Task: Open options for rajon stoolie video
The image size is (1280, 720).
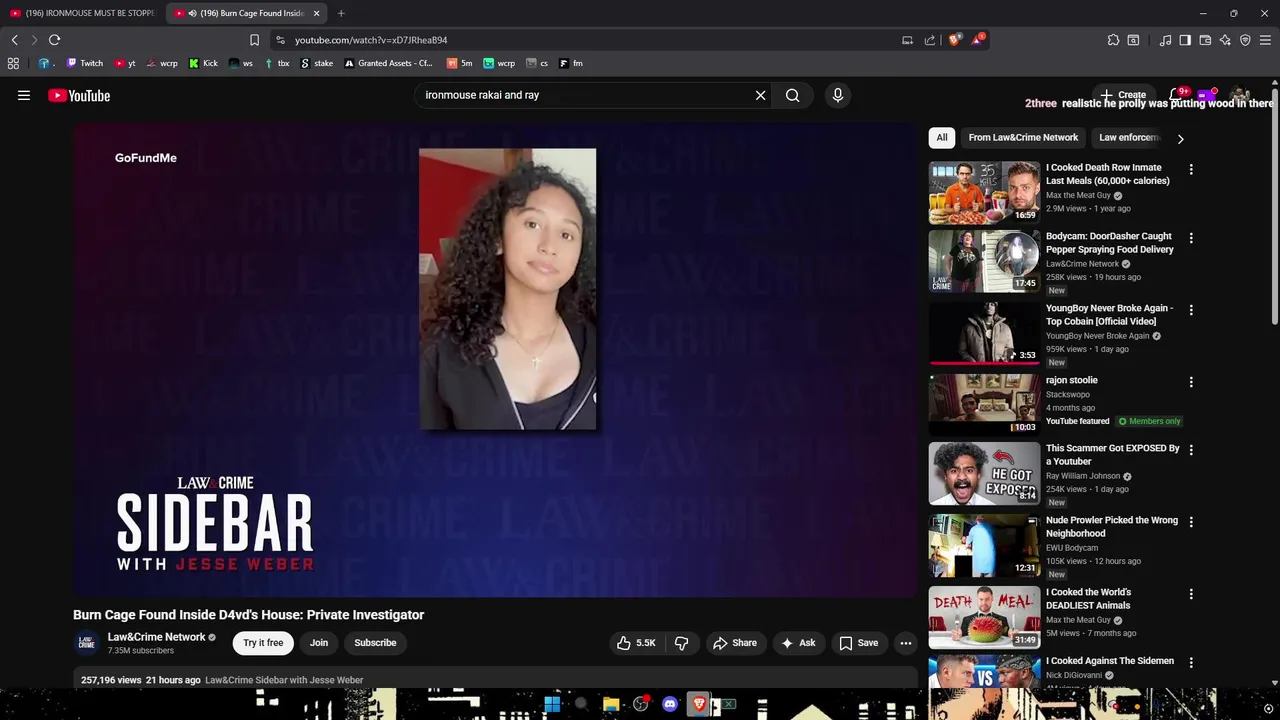Action: point(1190,383)
